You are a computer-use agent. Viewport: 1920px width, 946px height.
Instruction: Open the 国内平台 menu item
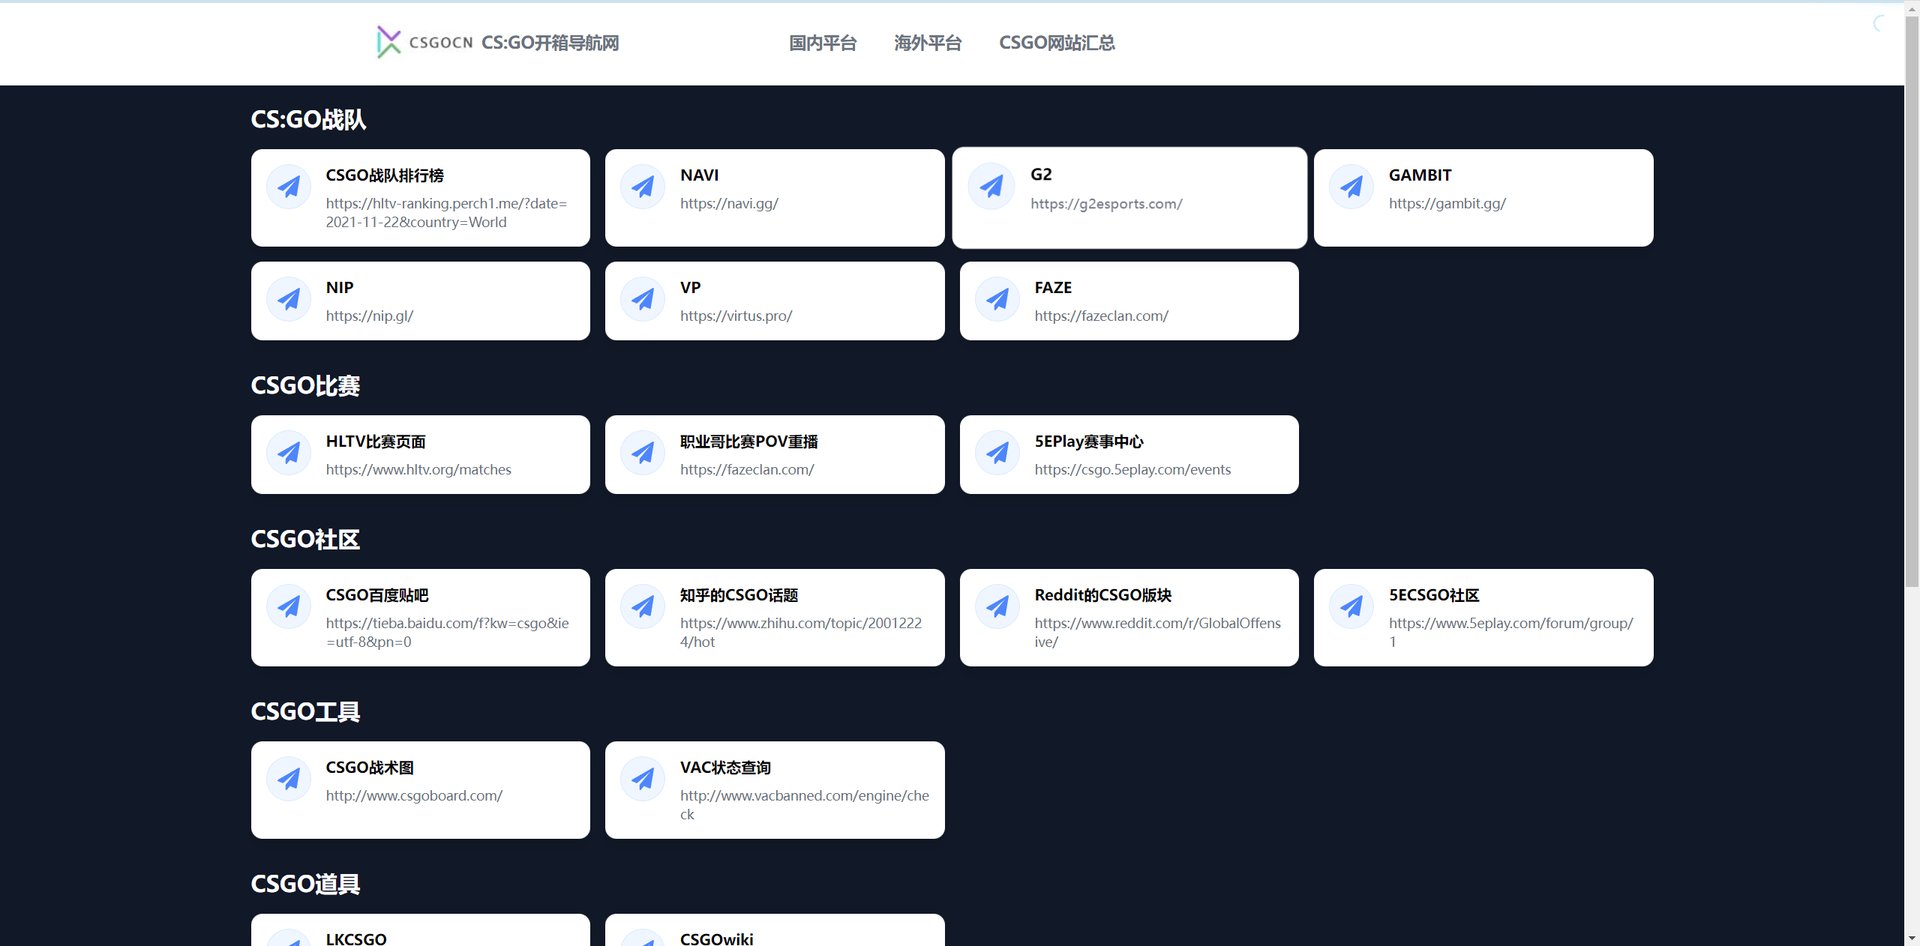tap(823, 43)
